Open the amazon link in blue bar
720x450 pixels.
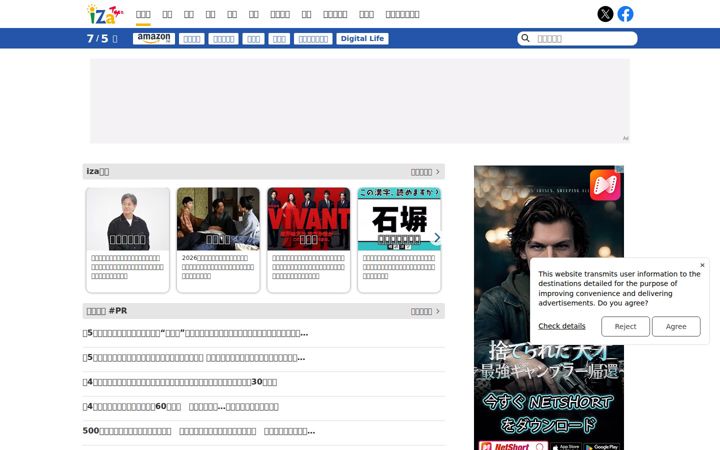(154, 38)
